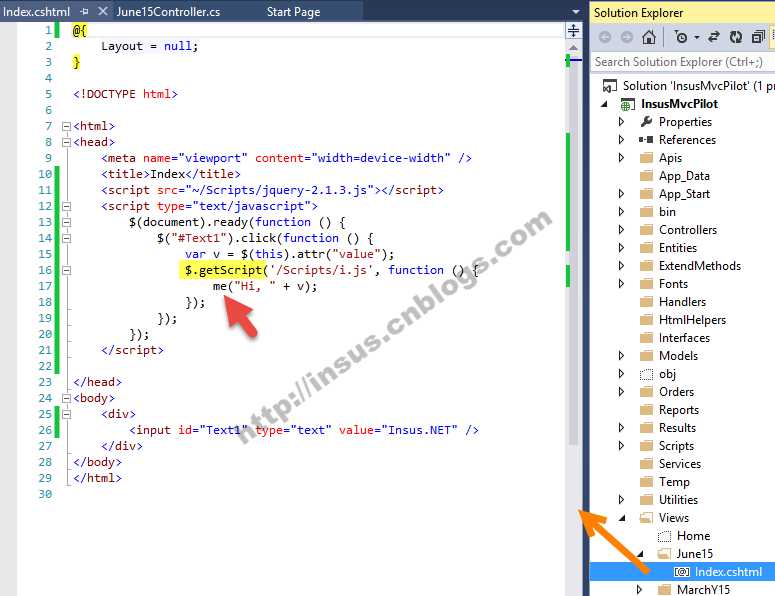The width and height of the screenshot is (775, 596).
Task: Collapse the div tag outline
Action: tap(66, 414)
